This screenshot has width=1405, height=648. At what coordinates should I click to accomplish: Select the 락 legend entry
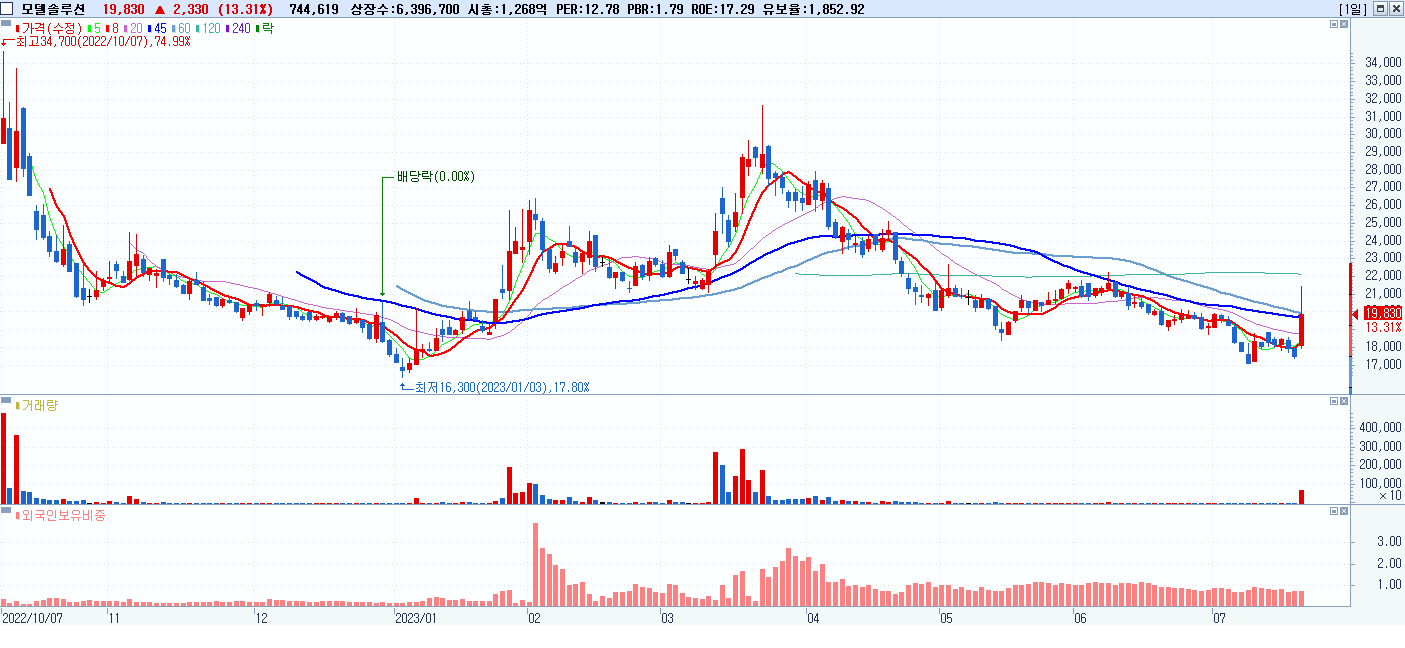265,28
